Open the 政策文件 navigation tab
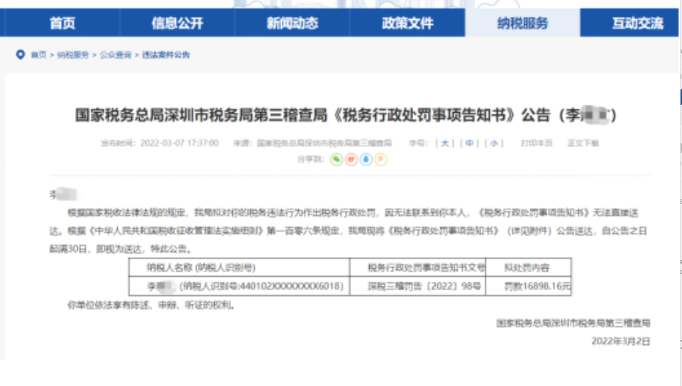682x386 pixels. click(408, 23)
